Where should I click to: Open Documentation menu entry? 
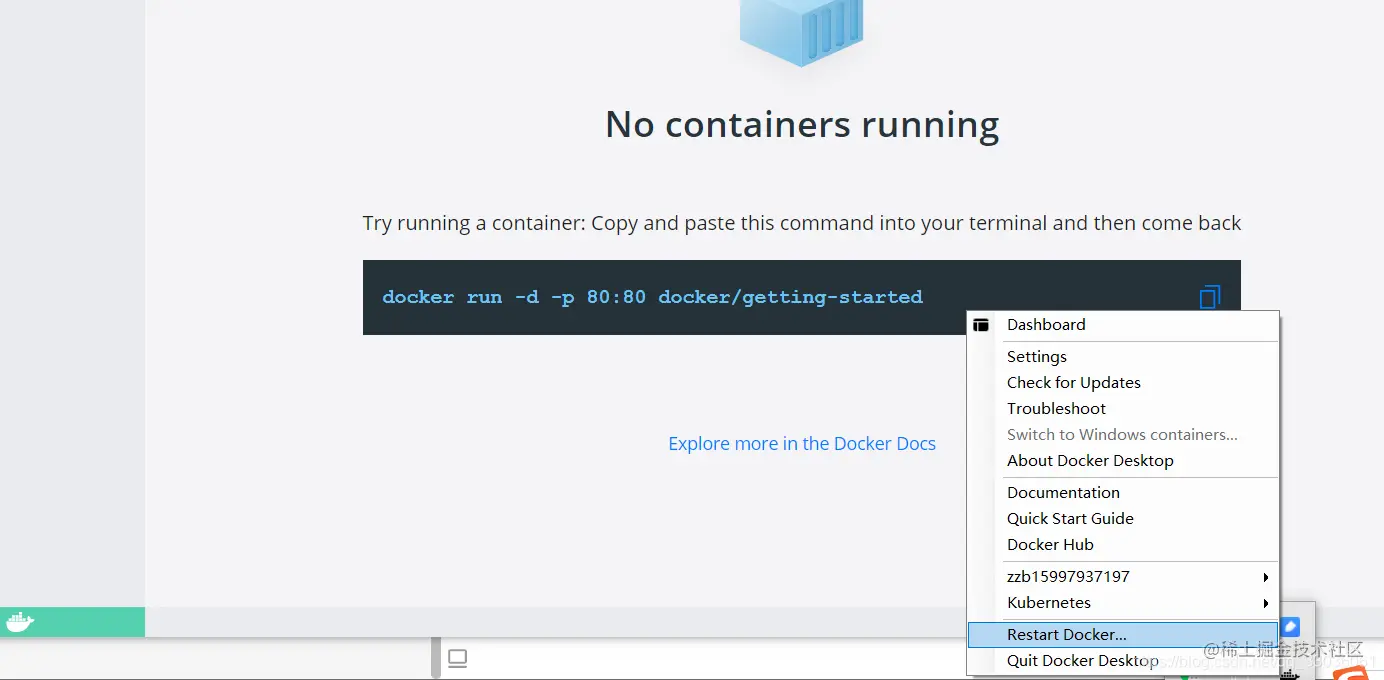(x=1123, y=493)
